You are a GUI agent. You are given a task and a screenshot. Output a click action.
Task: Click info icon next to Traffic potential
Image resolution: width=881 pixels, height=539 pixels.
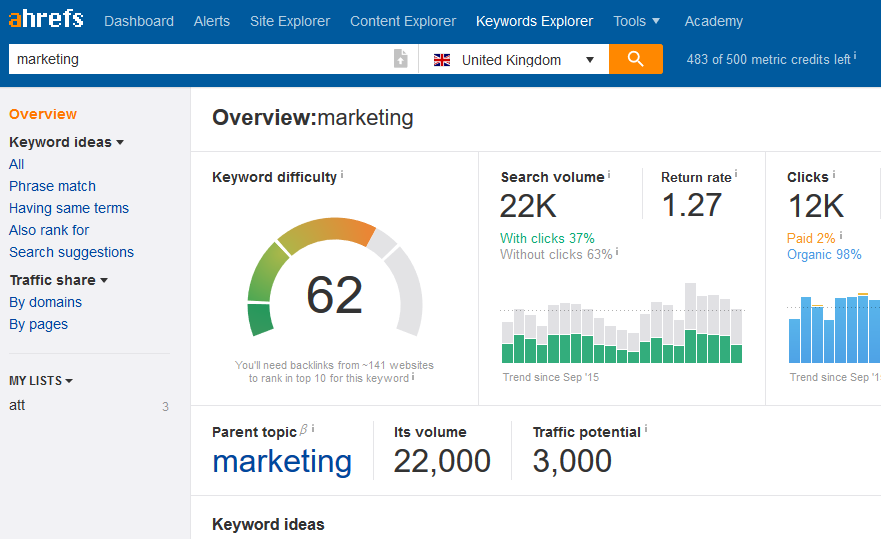click(646, 429)
